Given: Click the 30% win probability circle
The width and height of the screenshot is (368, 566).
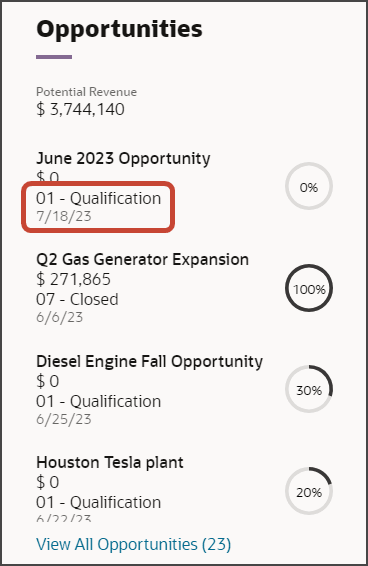Looking at the screenshot, I should point(309,389).
